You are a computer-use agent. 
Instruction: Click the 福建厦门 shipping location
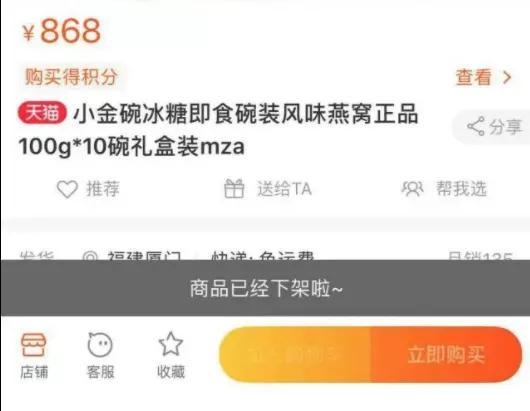144,255
